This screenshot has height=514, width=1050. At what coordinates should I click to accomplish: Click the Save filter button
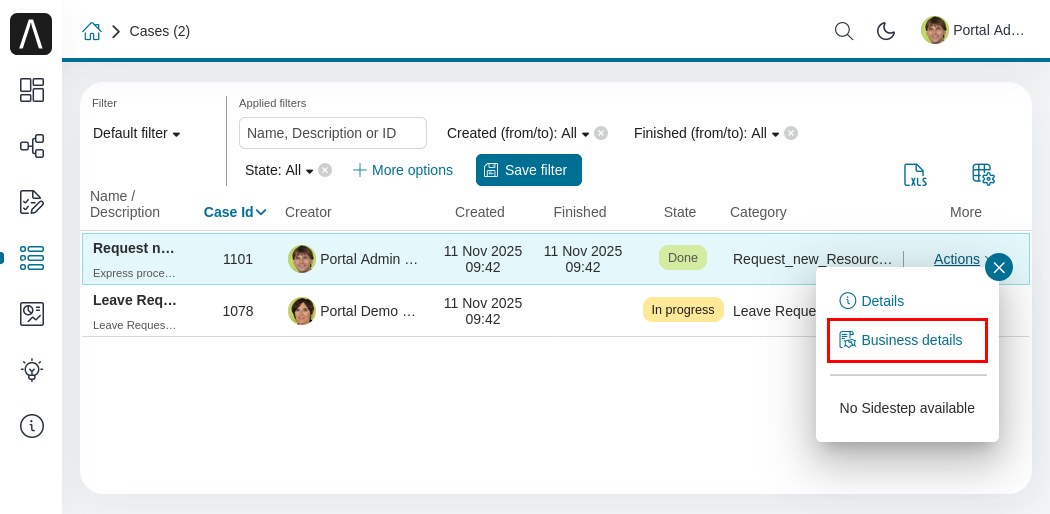[x=528, y=170]
